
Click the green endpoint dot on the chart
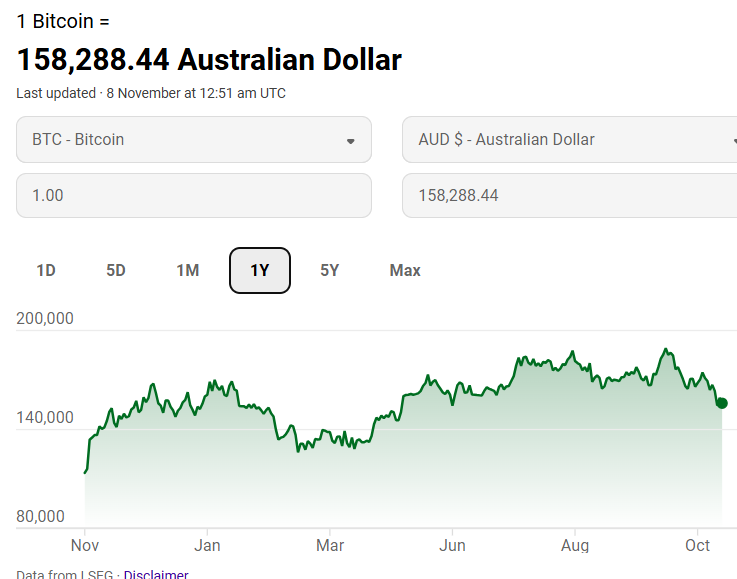(722, 403)
